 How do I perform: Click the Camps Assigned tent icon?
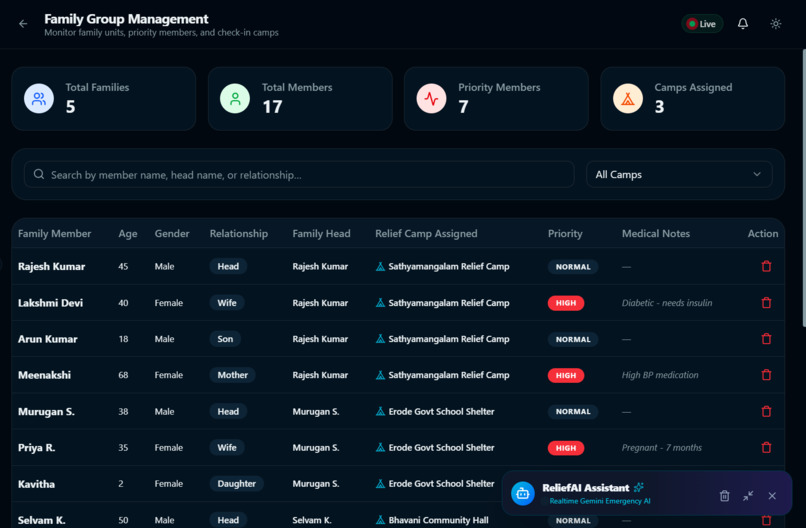[x=628, y=99]
